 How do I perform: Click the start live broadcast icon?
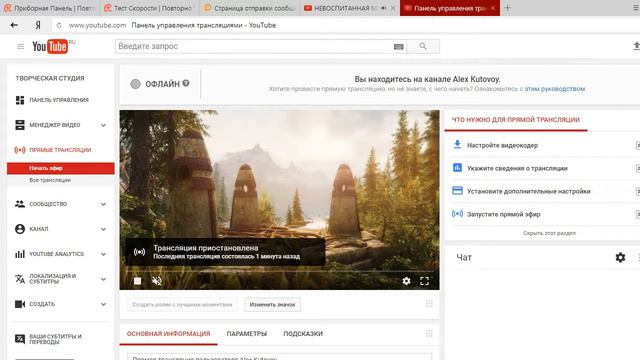click(457, 213)
